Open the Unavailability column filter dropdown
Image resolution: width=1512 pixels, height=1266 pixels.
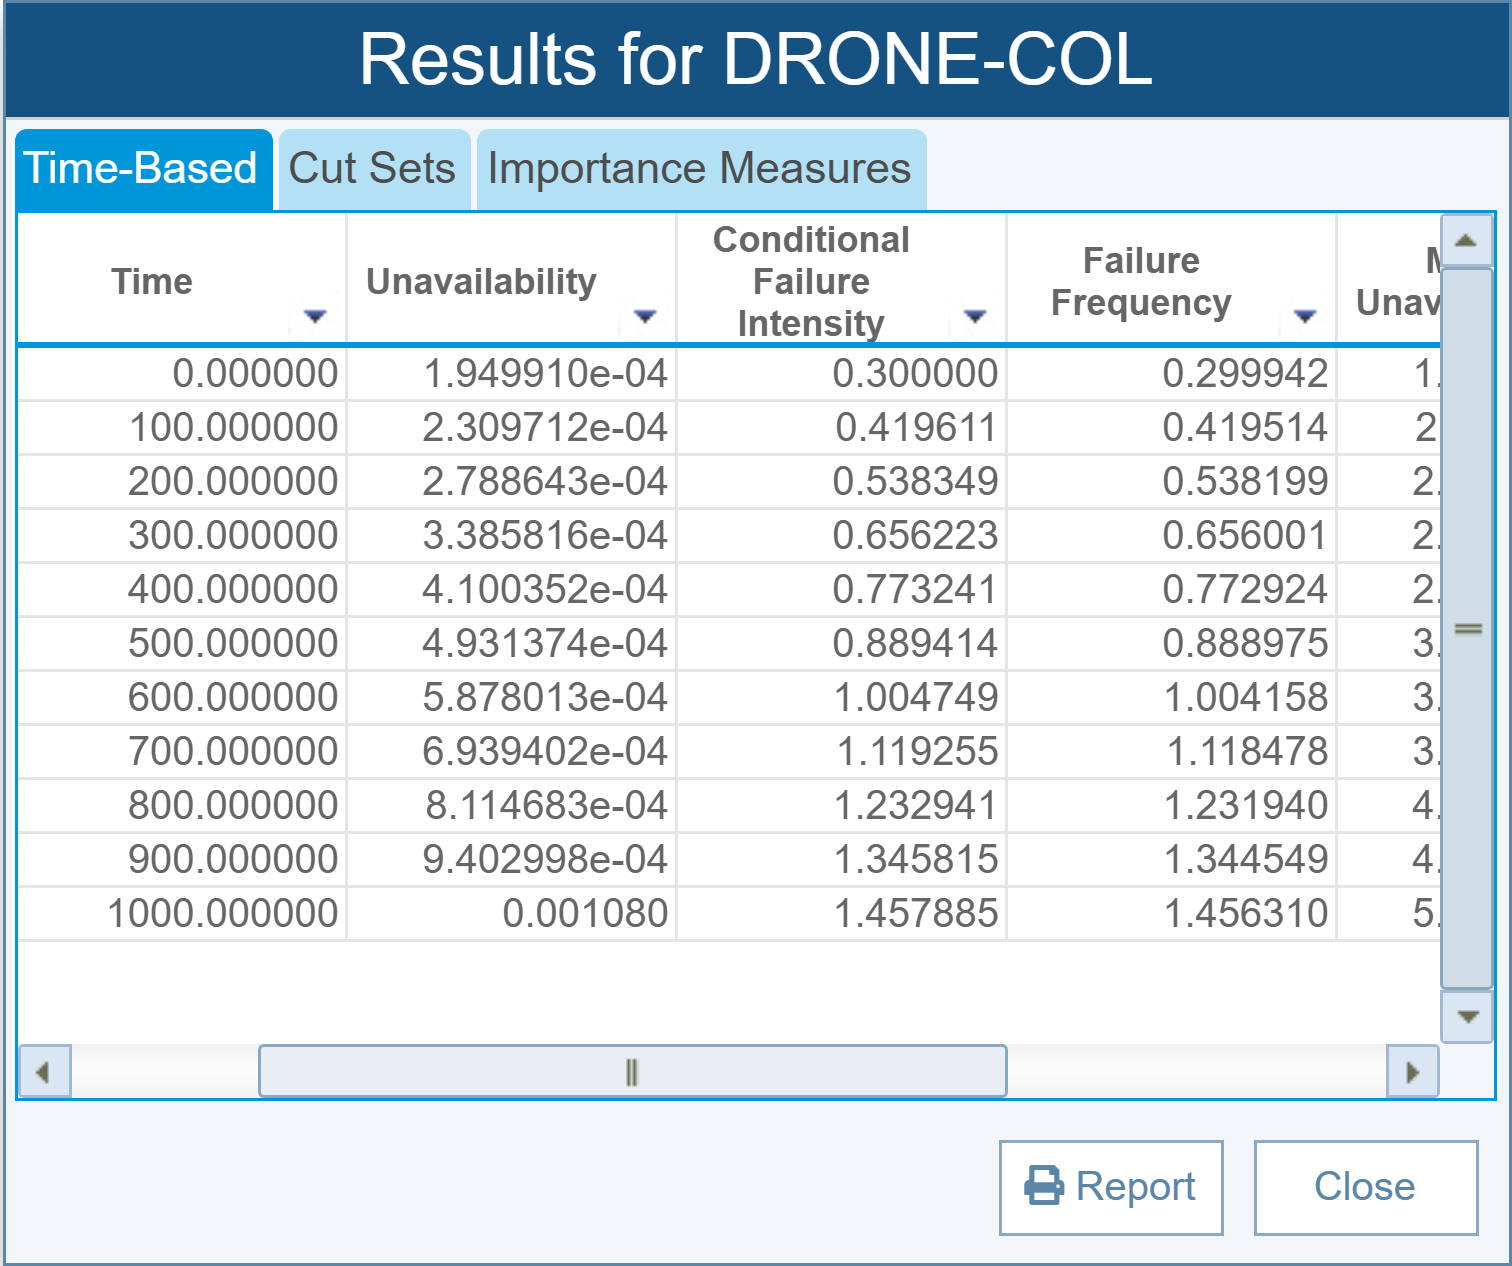coord(645,316)
